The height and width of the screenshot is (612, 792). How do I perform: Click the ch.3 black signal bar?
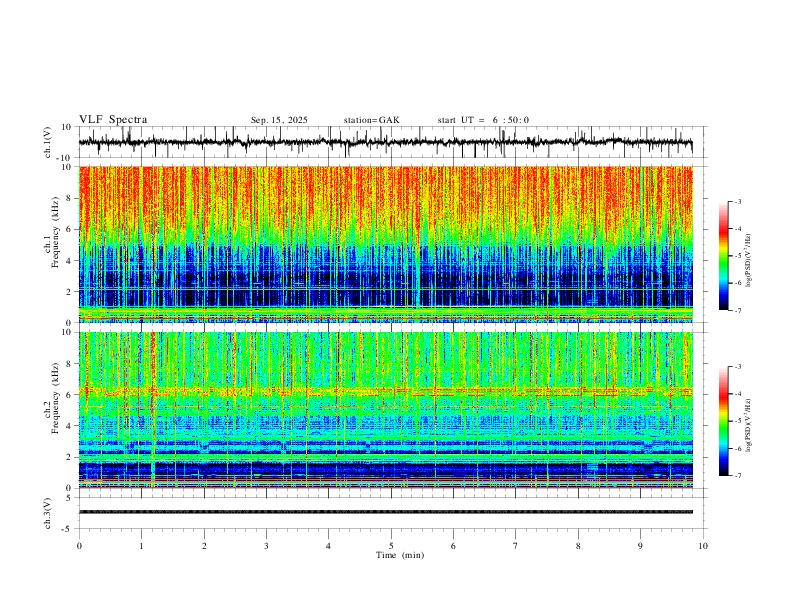pos(385,512)
